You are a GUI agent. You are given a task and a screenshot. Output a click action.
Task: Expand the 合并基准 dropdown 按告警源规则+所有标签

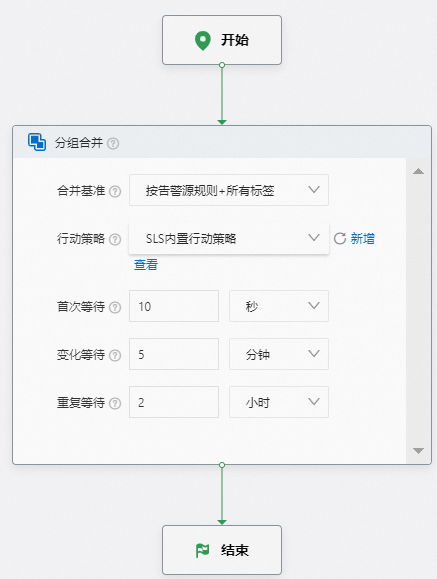coord(229,190)
